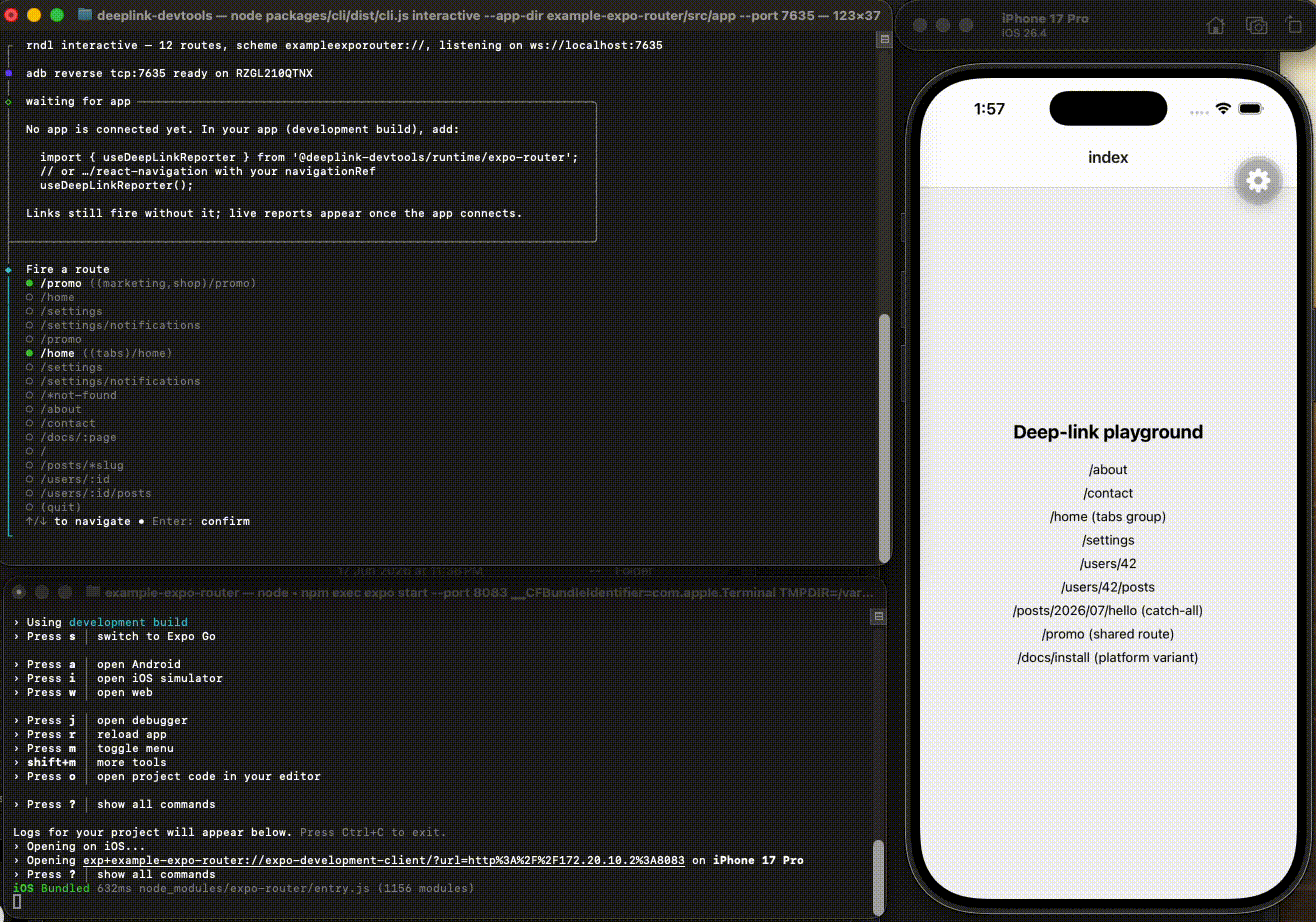Viewport: 1316px width, 922px height.
Task: Click the folder icon in the example-expo-router title bar
Action: [92, 592]
